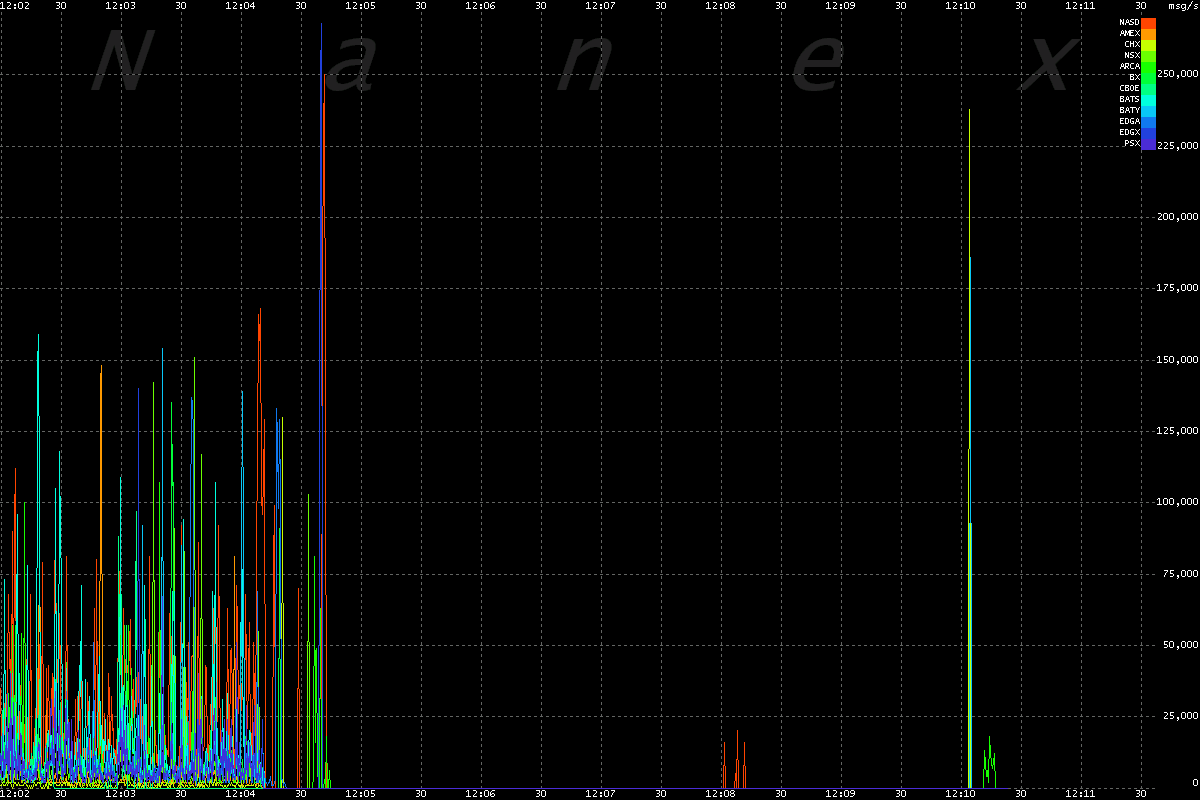
Task: Select the PSX legend label
Action: pos(1132,143)
